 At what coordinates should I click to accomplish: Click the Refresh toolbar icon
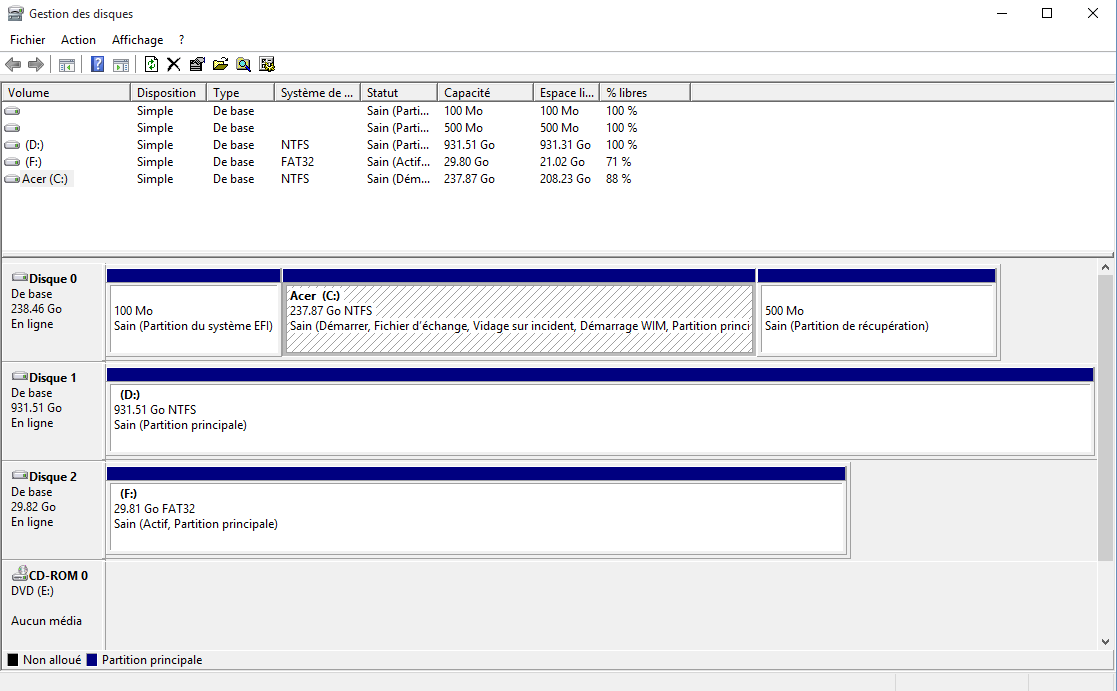[x=151, y=65]
